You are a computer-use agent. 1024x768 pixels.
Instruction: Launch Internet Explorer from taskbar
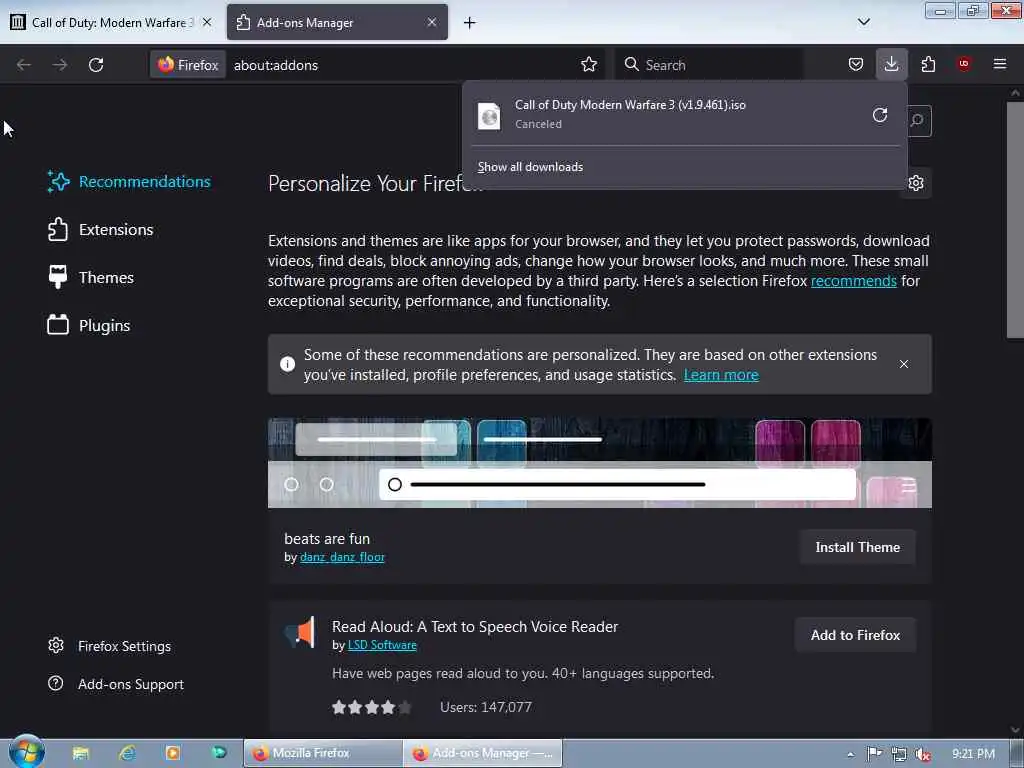(x=127, y=753)
